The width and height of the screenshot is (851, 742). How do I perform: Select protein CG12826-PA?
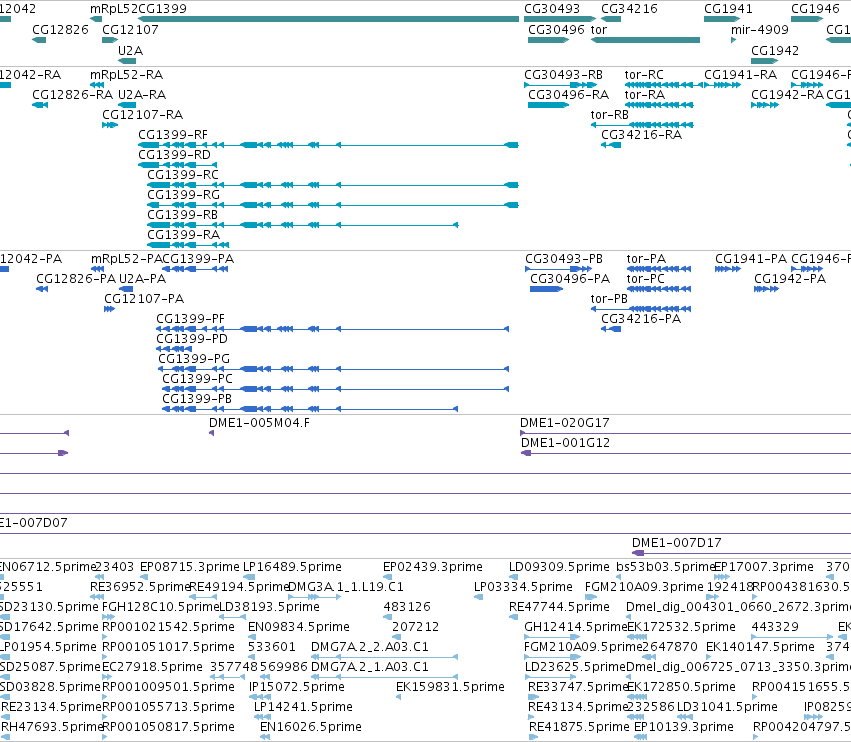(76, 279)
